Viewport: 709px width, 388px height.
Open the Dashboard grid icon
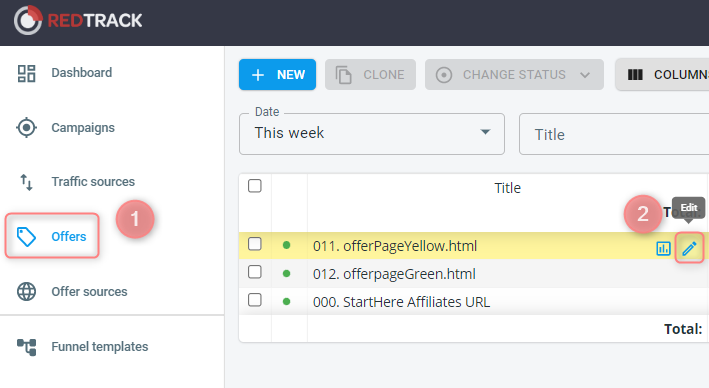26,73
